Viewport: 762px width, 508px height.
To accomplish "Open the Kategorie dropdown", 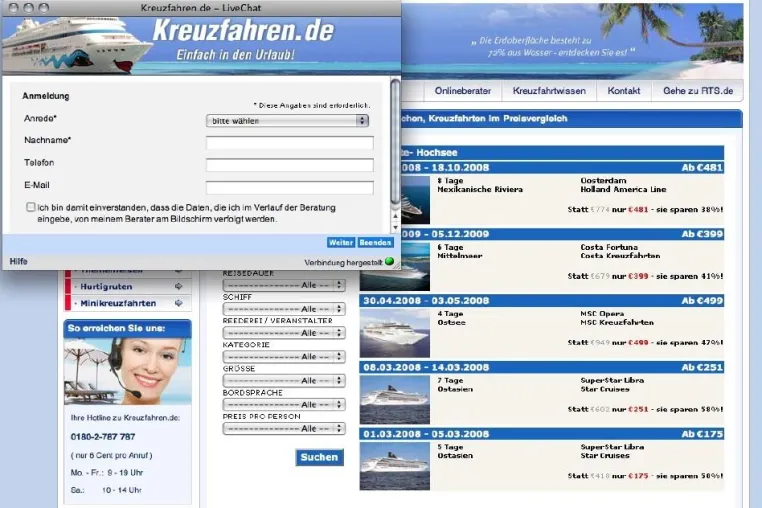I will tap(284, 356).
